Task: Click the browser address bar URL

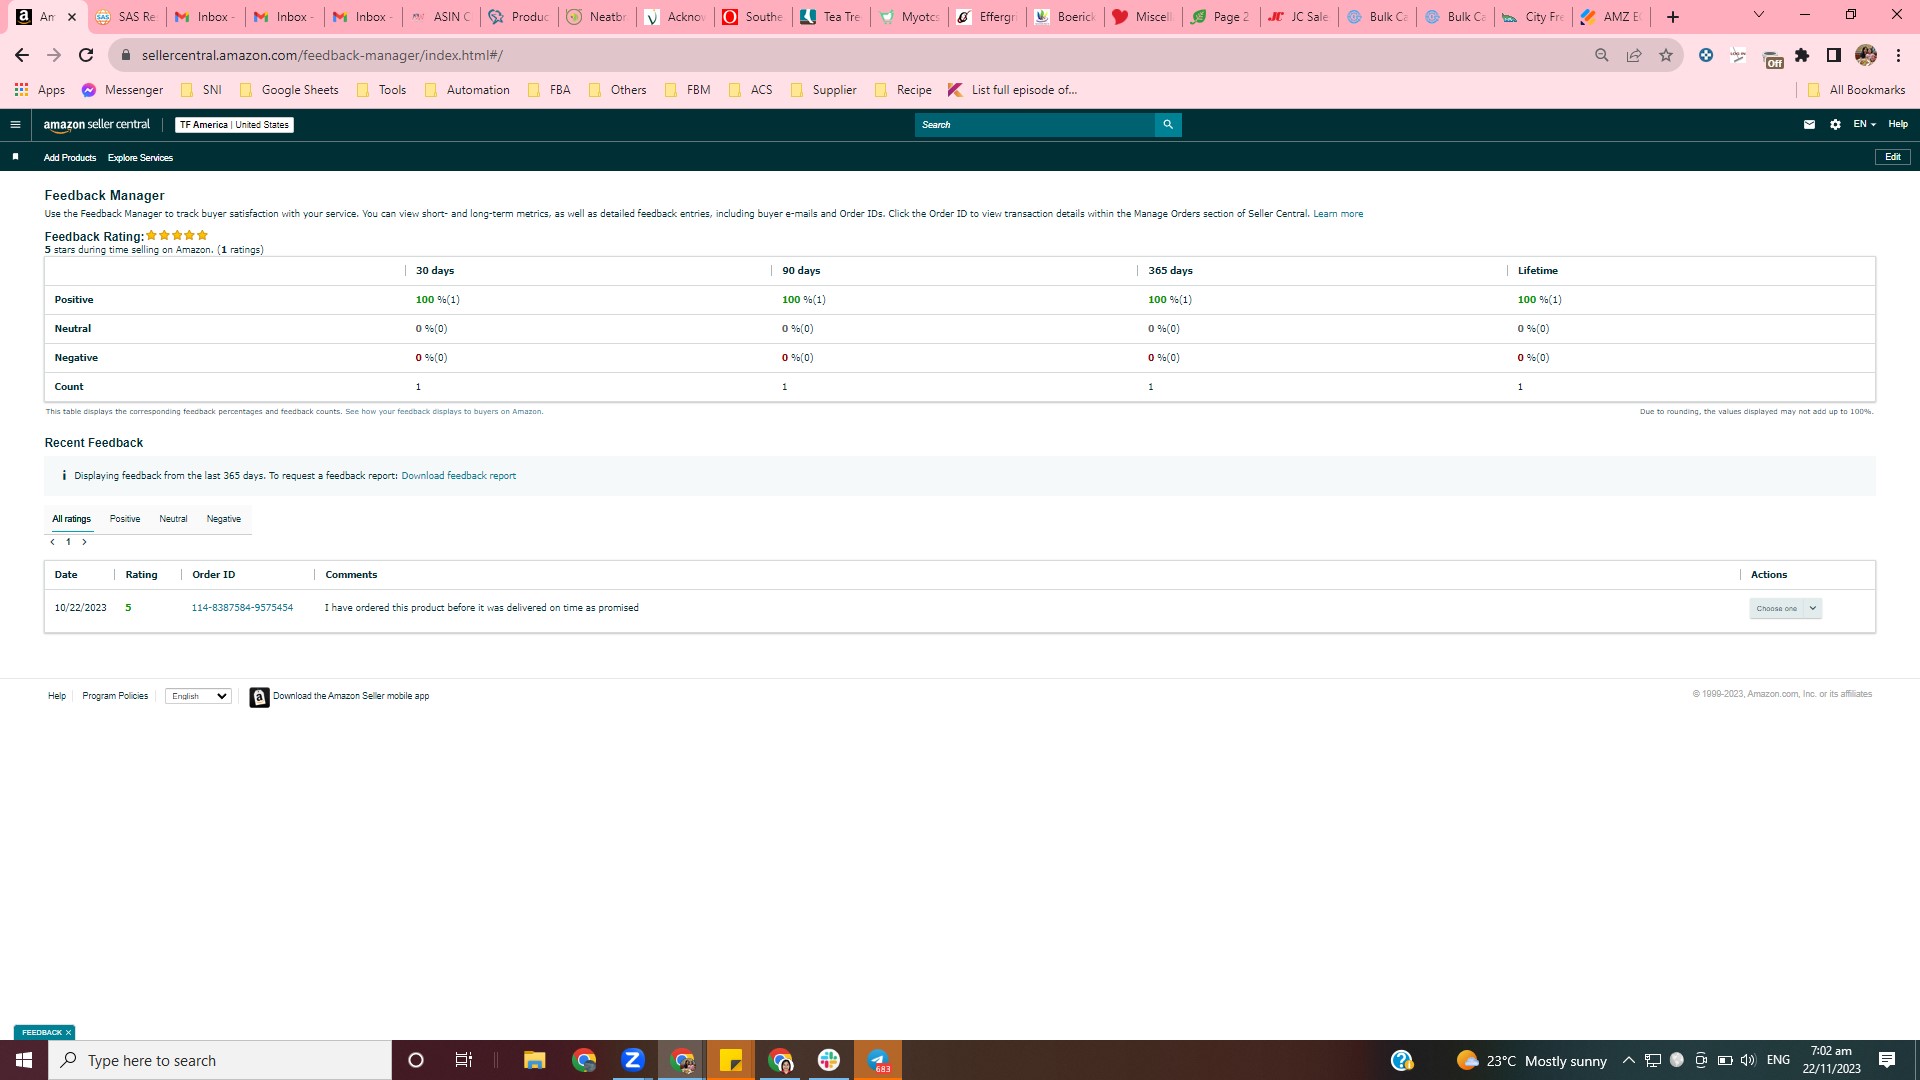Action: click(322, 55)
